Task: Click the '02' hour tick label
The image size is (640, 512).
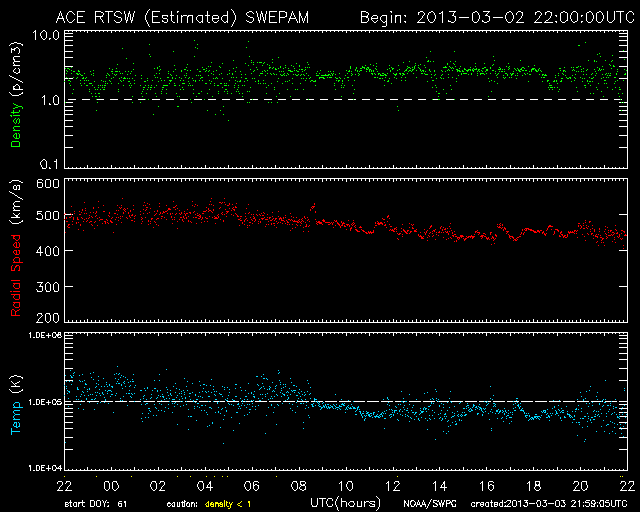Action: tap(158, 486)
